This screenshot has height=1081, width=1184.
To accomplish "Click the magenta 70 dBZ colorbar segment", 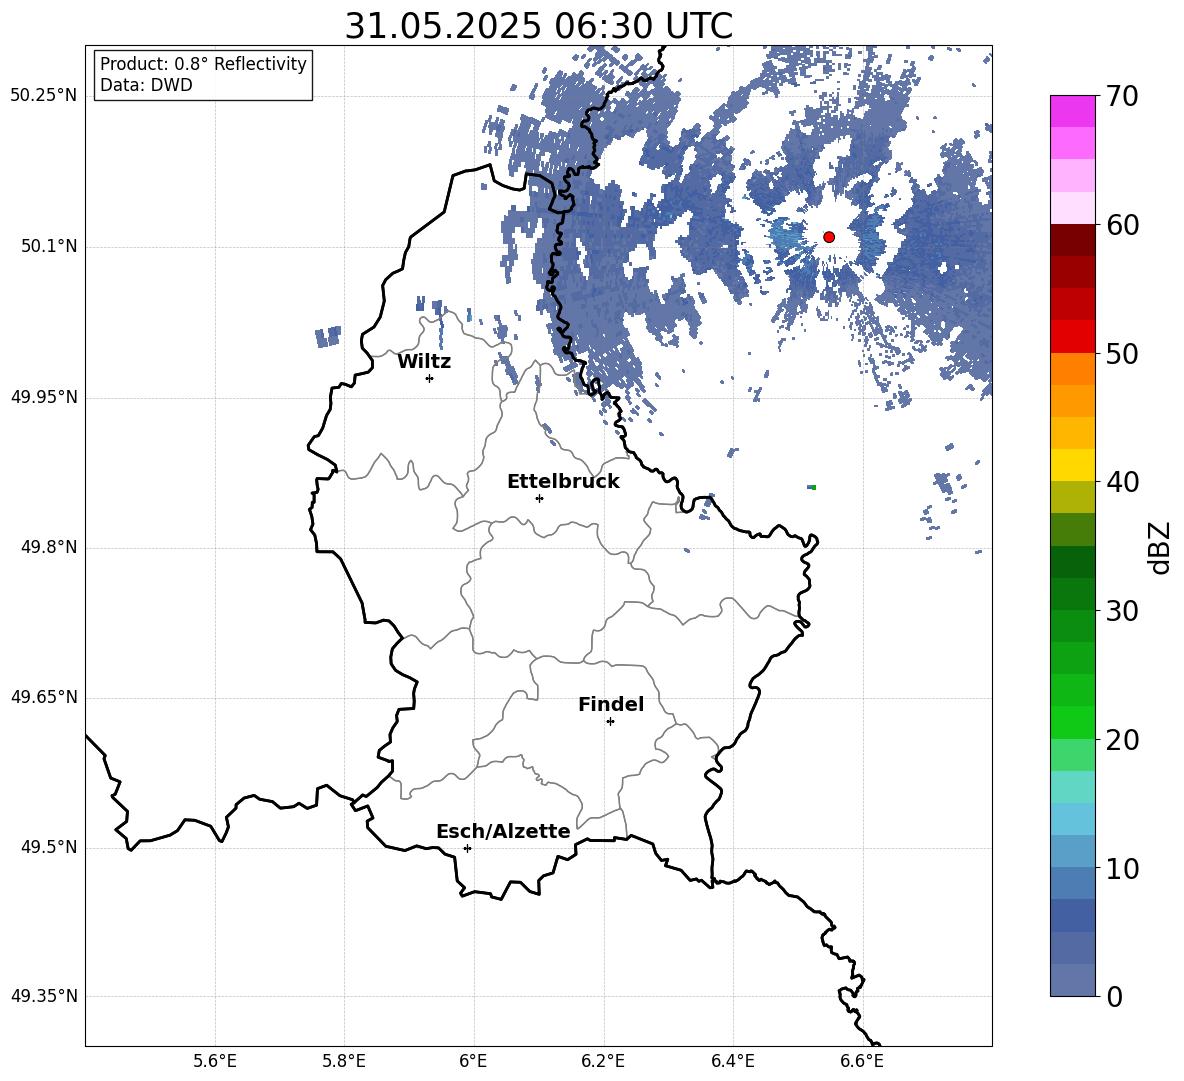I will click(1073, 111).
